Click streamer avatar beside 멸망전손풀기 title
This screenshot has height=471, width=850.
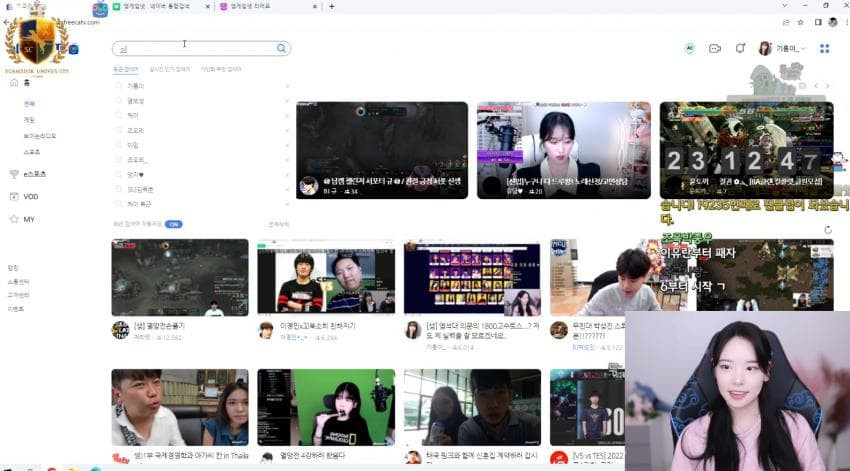pos(120,330)
